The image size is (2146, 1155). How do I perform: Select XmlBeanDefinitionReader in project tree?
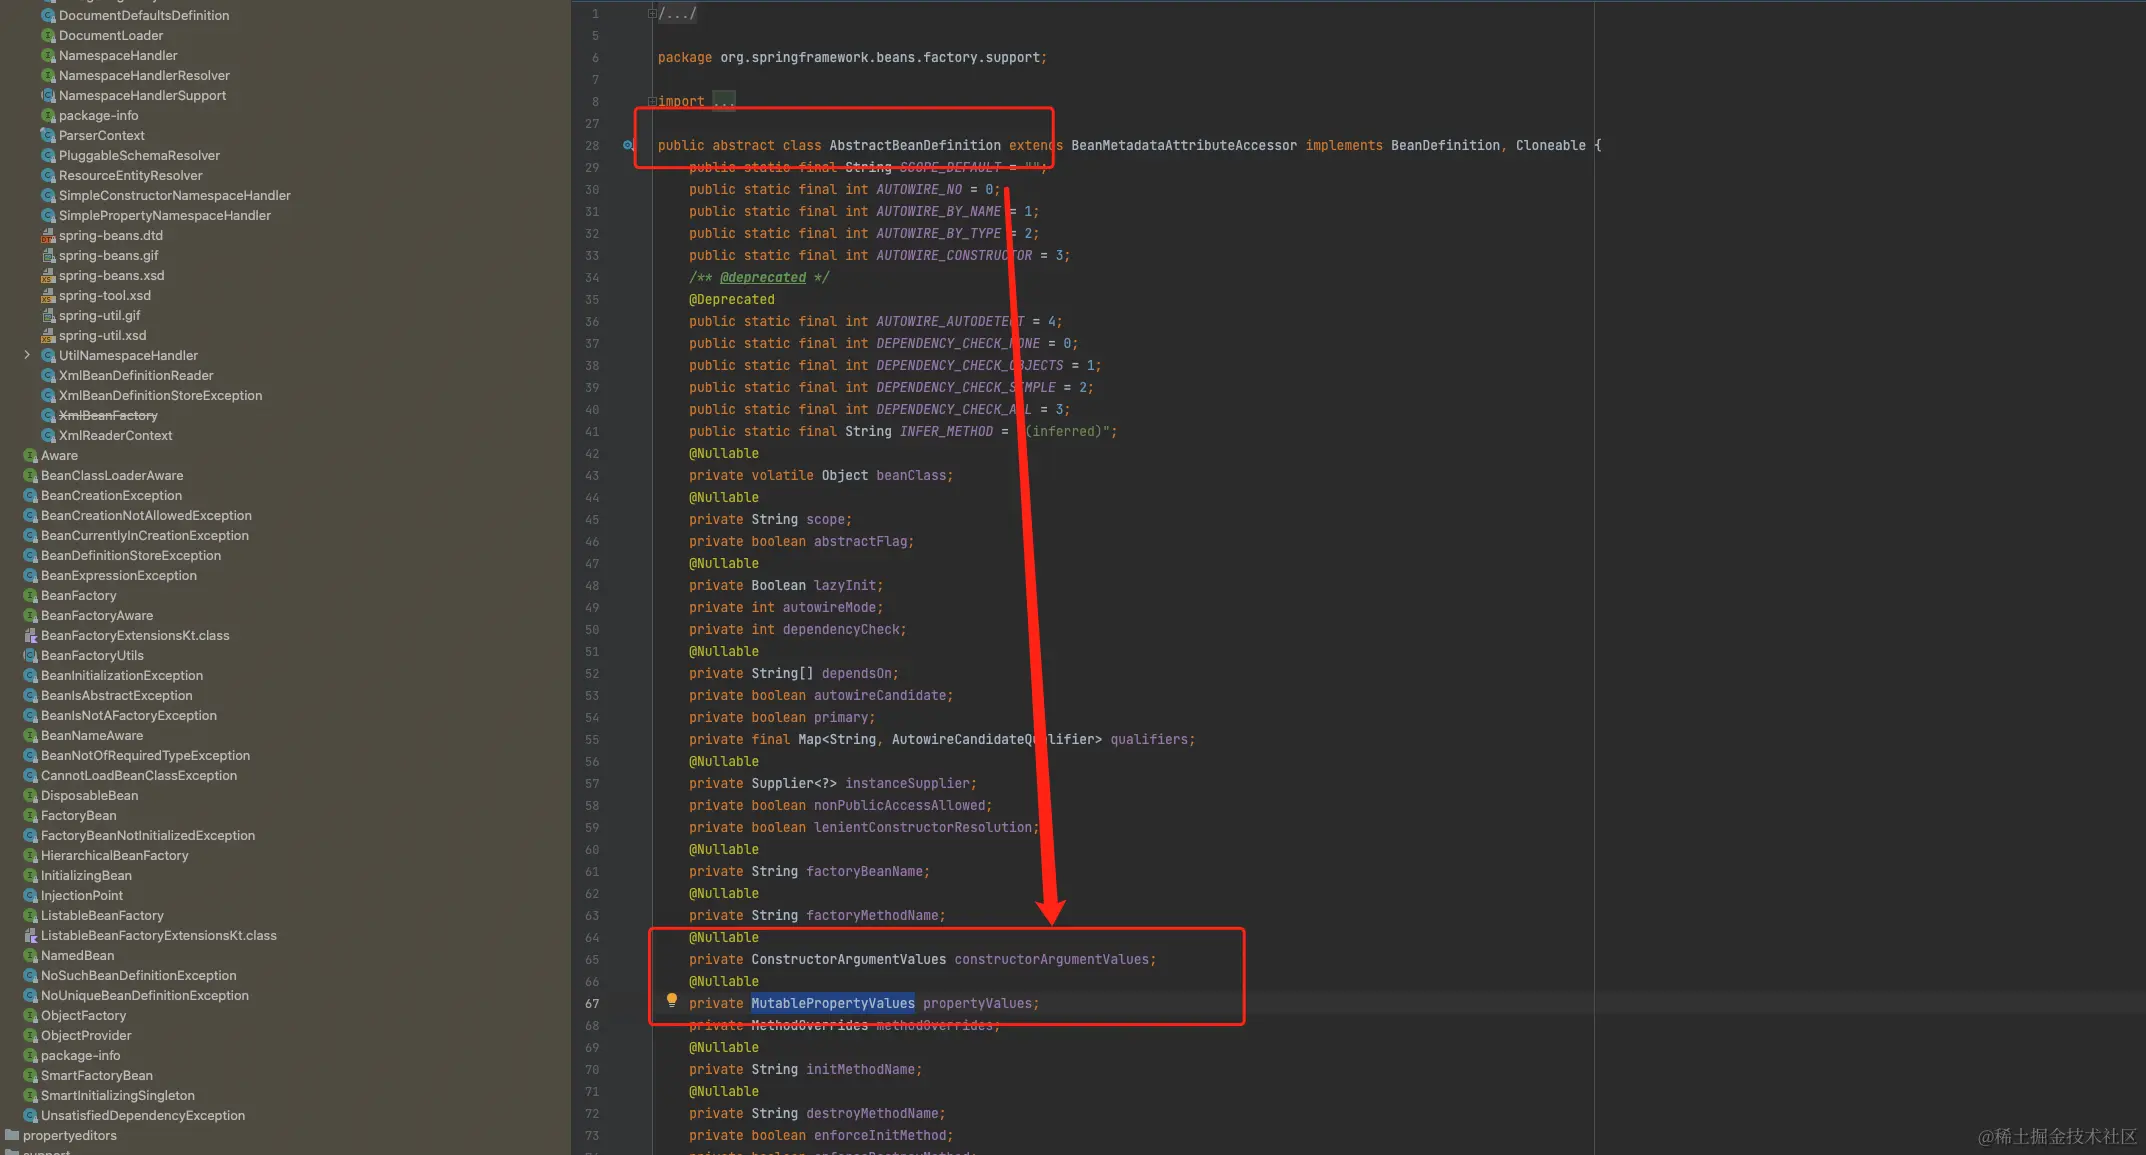tap(136, 376)
